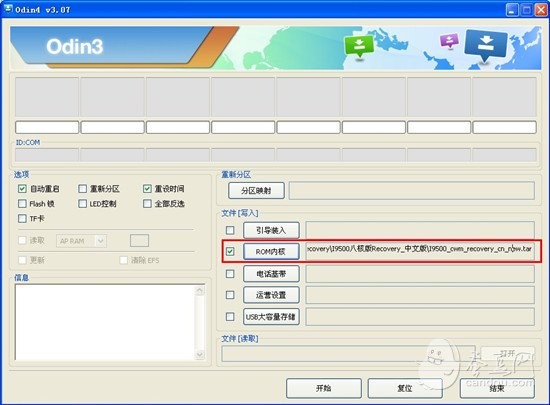
Task: Check the box beside 运营设置 button
Action: point(230,295)
